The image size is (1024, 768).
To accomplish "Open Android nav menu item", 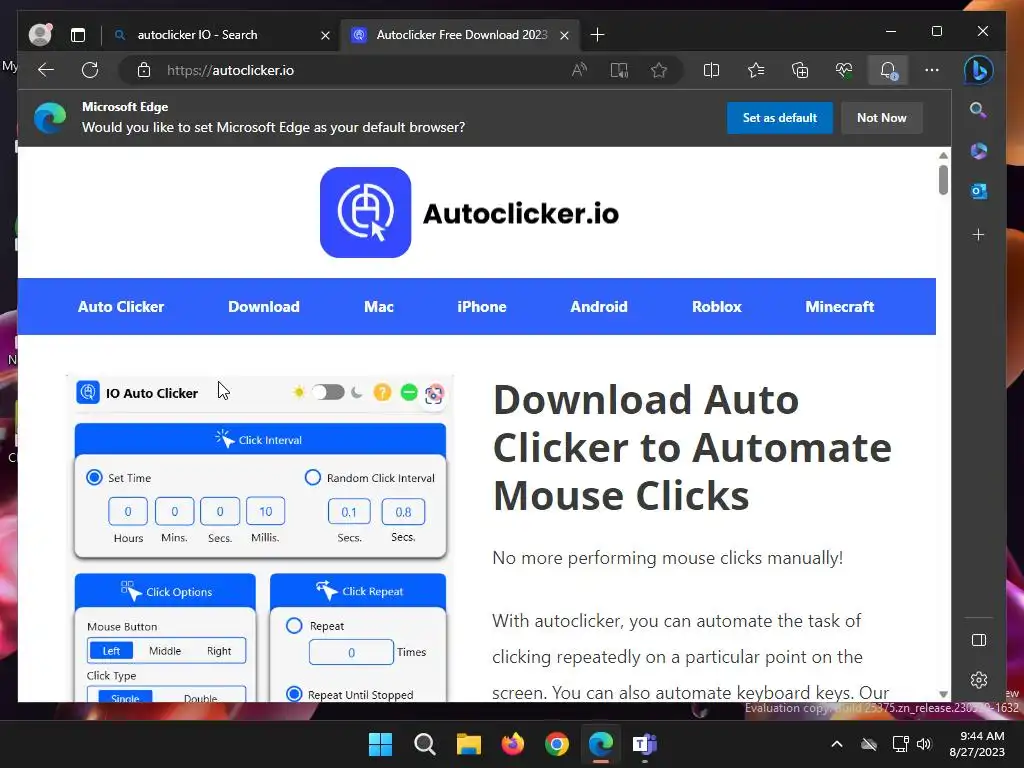I will tap(599, 307).
